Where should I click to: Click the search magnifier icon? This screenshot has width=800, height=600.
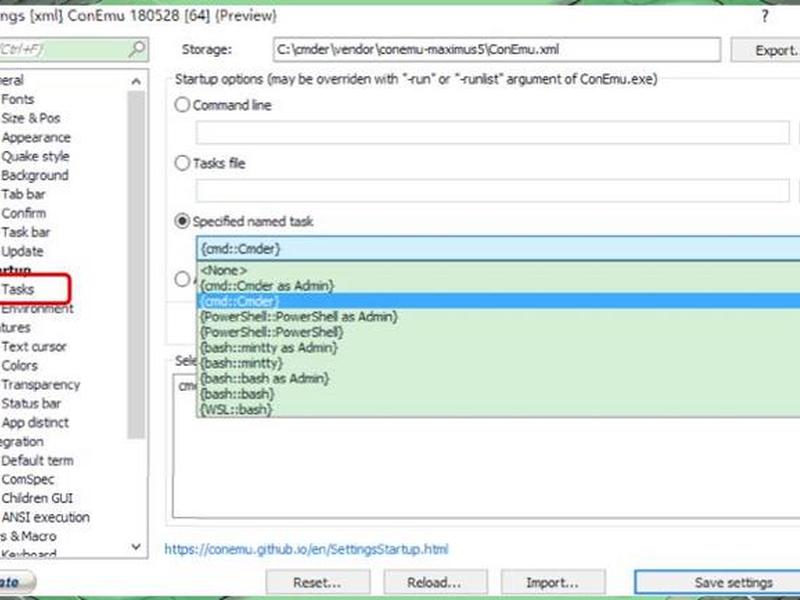click(137, 49)
